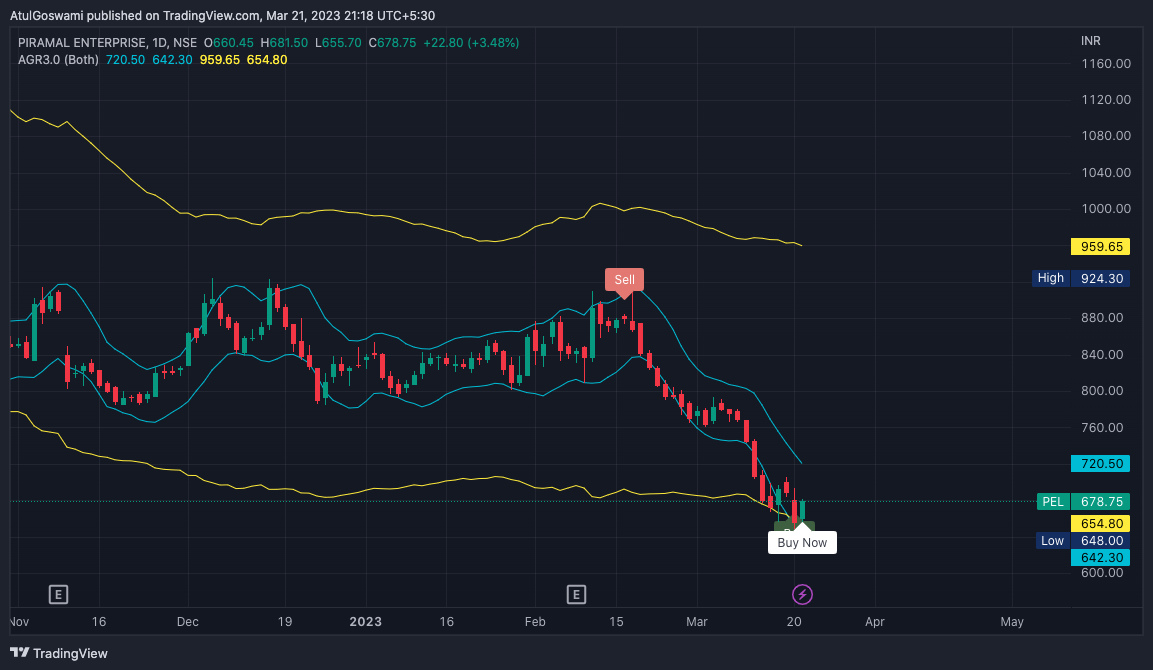Click the yellow 654.80 price label
1153x670 pixels.
click(x=1101, y=524)
